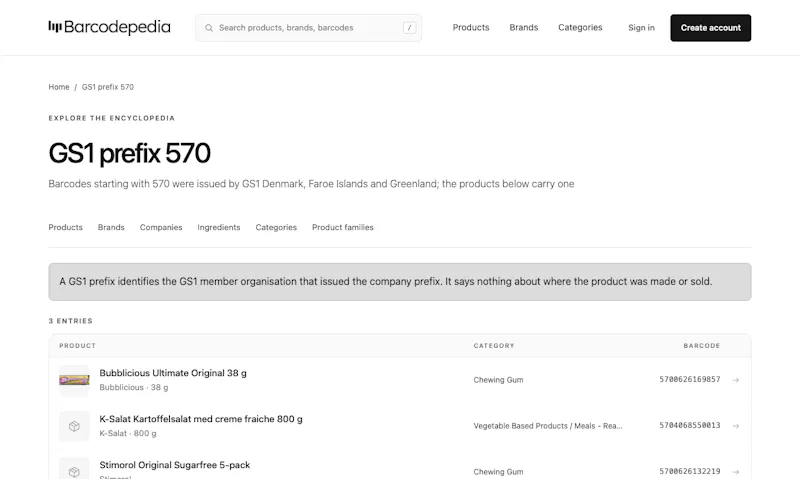
Task: Click the PRODUCT column header
Action: point(78,346)
